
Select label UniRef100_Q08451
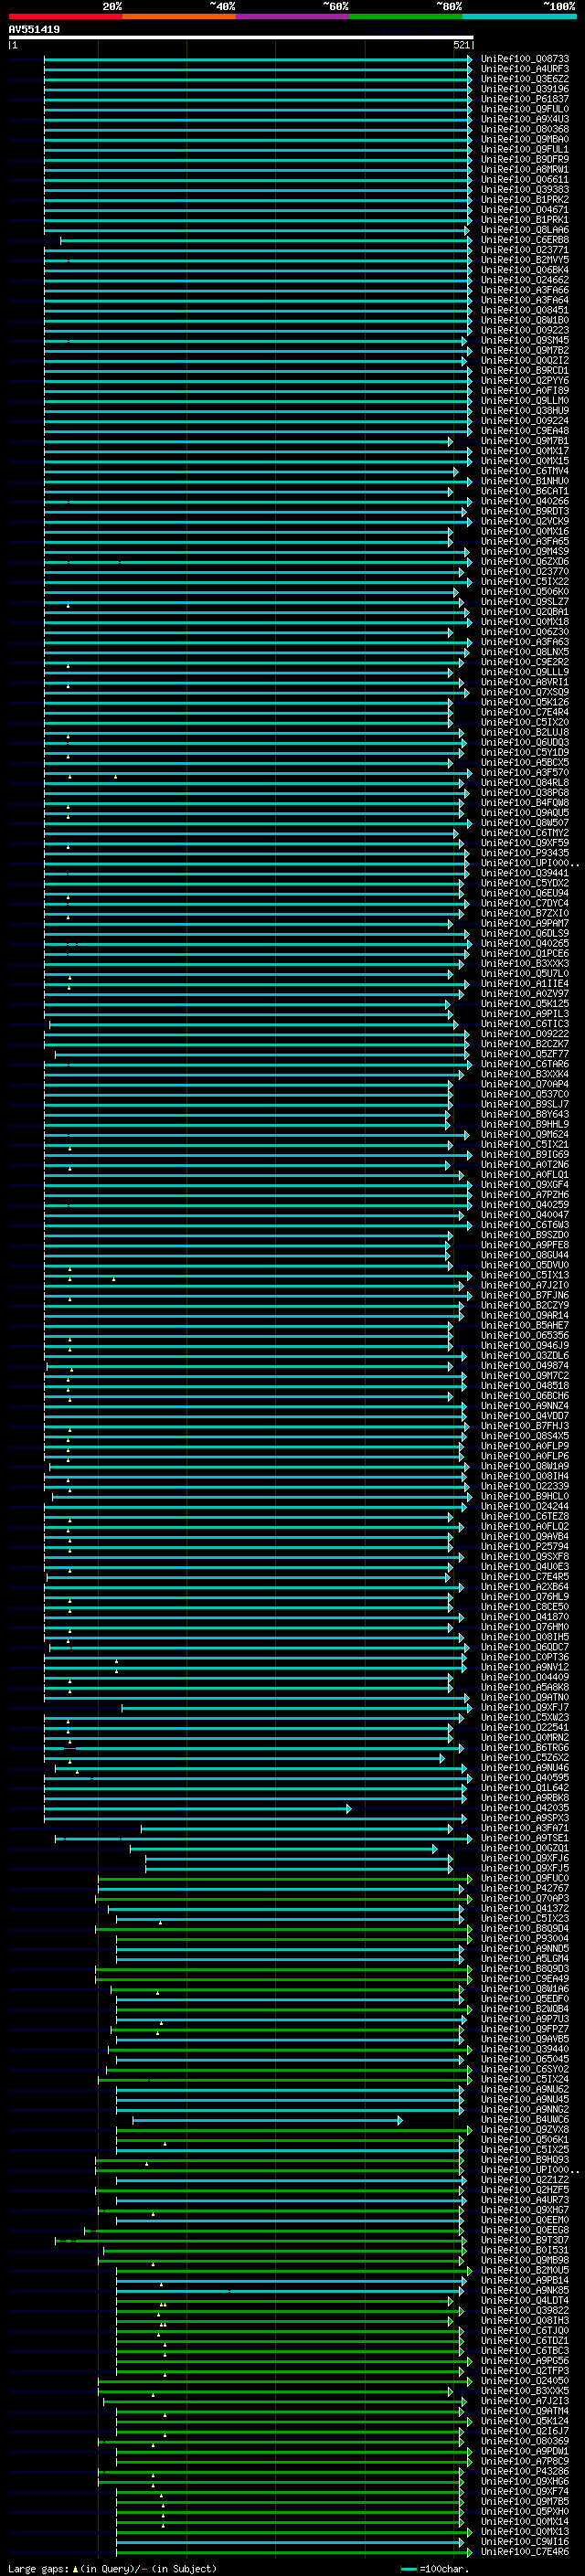point(525,310)
